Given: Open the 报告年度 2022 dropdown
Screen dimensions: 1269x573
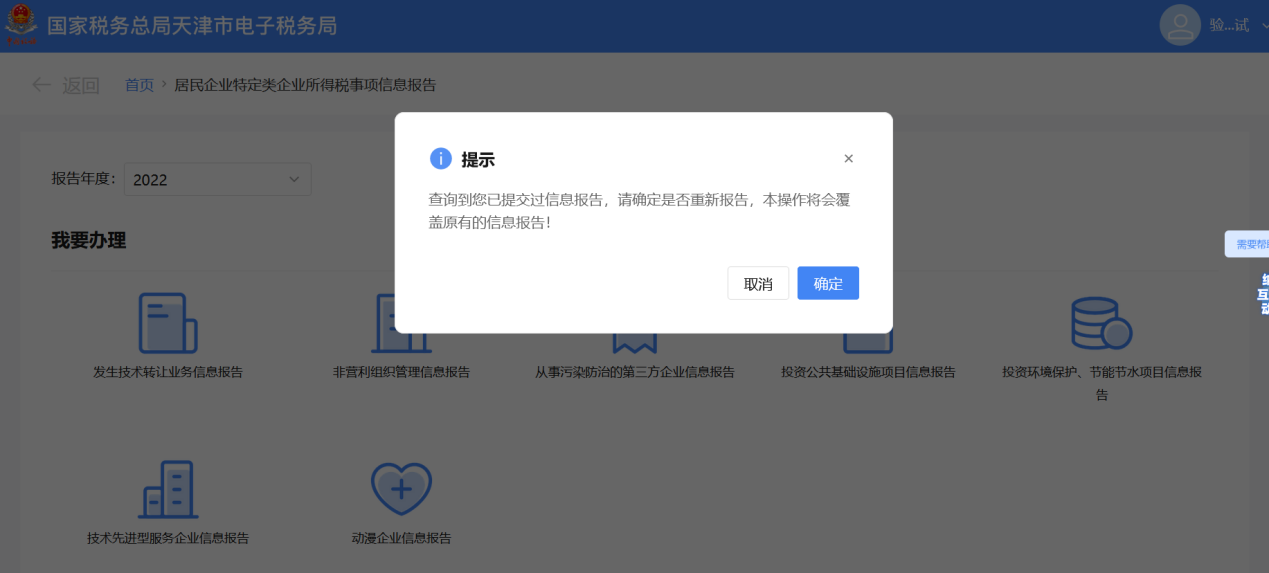Looking at the screenshot, I should (x=218, y=179).
